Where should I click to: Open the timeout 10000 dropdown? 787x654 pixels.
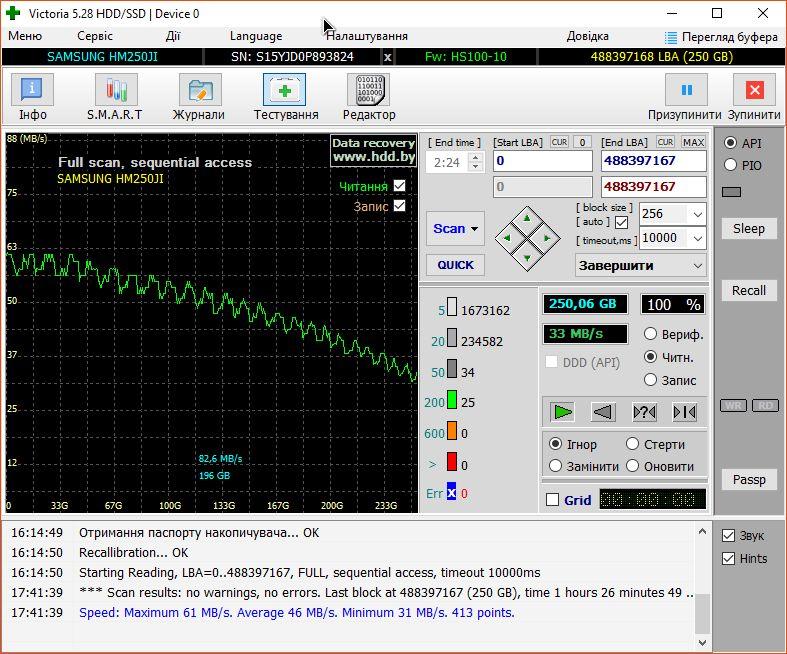tap(698, 238)
